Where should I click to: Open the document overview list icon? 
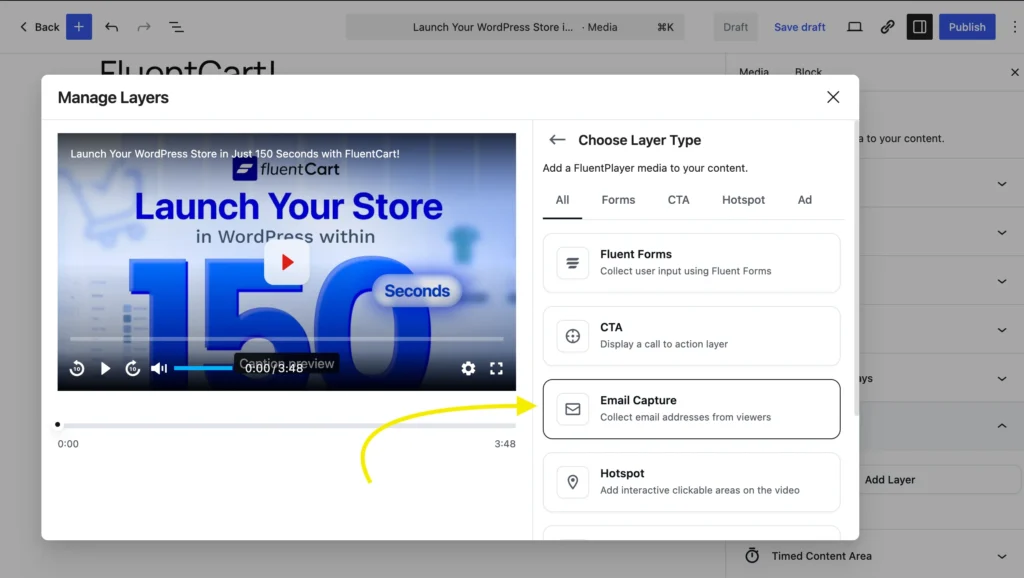click(x=176, y=27)
